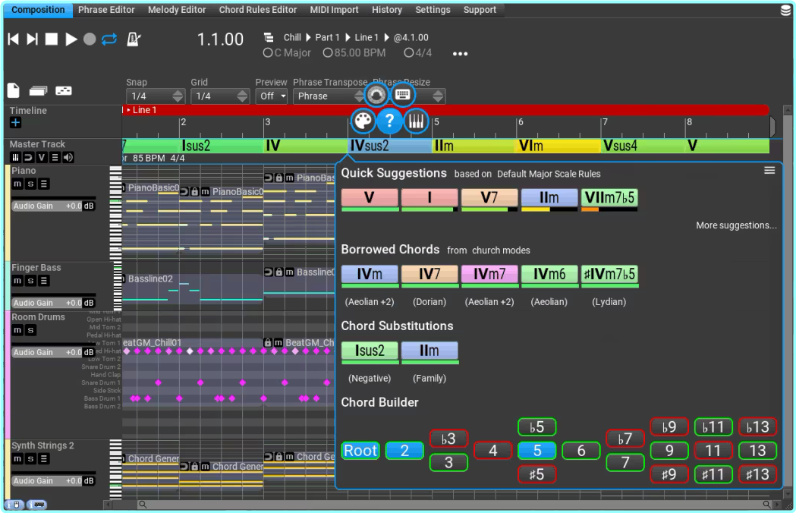The width and height of the screenshot is (796, 513).
Task: Click the piano keyboard bubble icon
Action: [416, 121]
